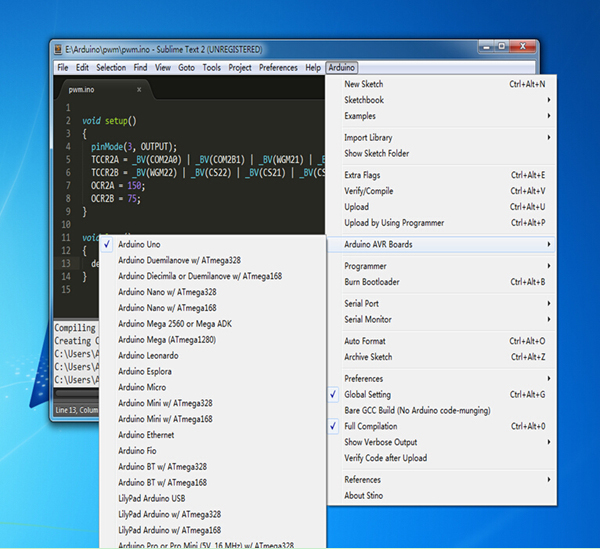Open the View menu
This screenshot has width=600, height=549.
click(163, 68)
